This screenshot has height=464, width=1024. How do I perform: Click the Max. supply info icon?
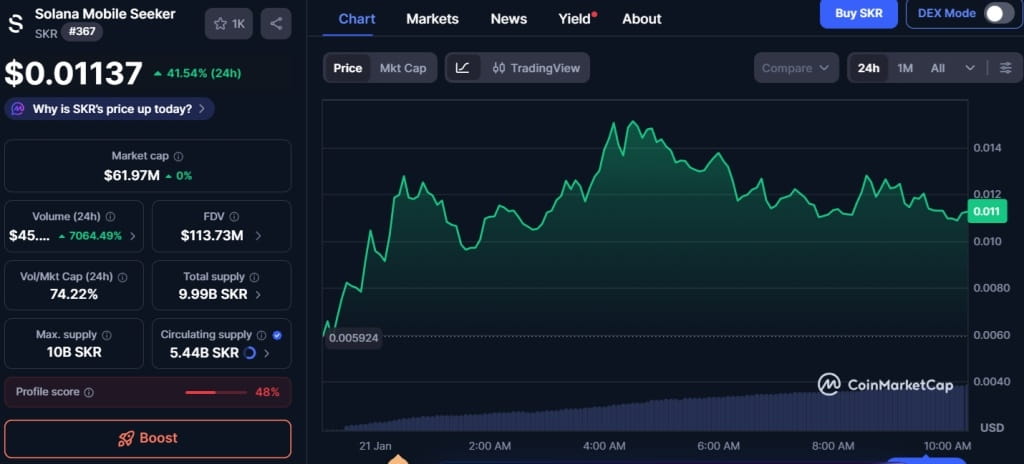coord(106,335)
